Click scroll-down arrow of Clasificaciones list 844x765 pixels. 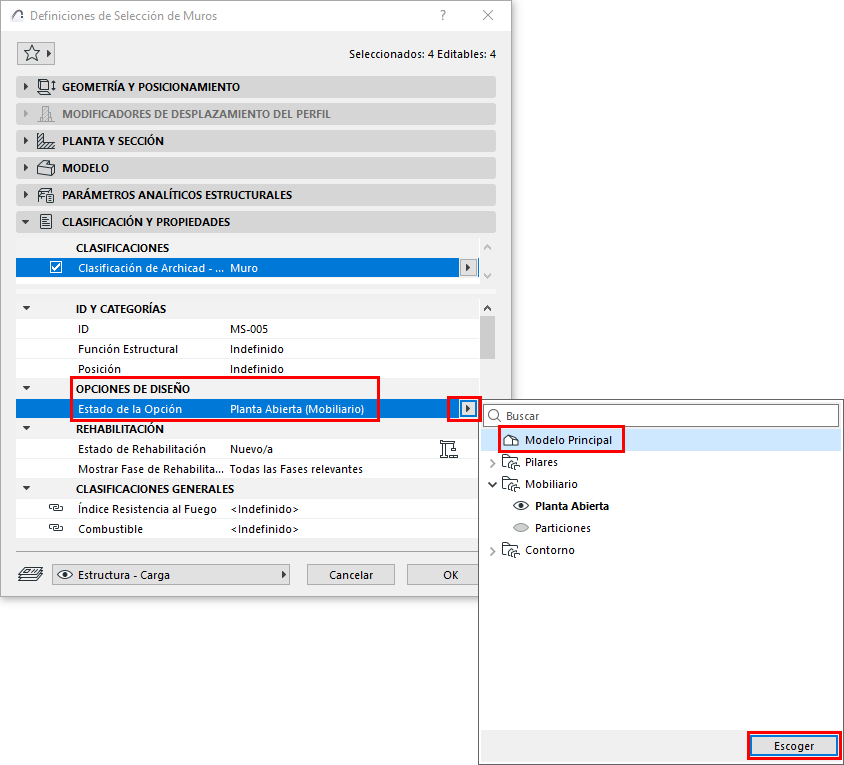tap(487, 276)
